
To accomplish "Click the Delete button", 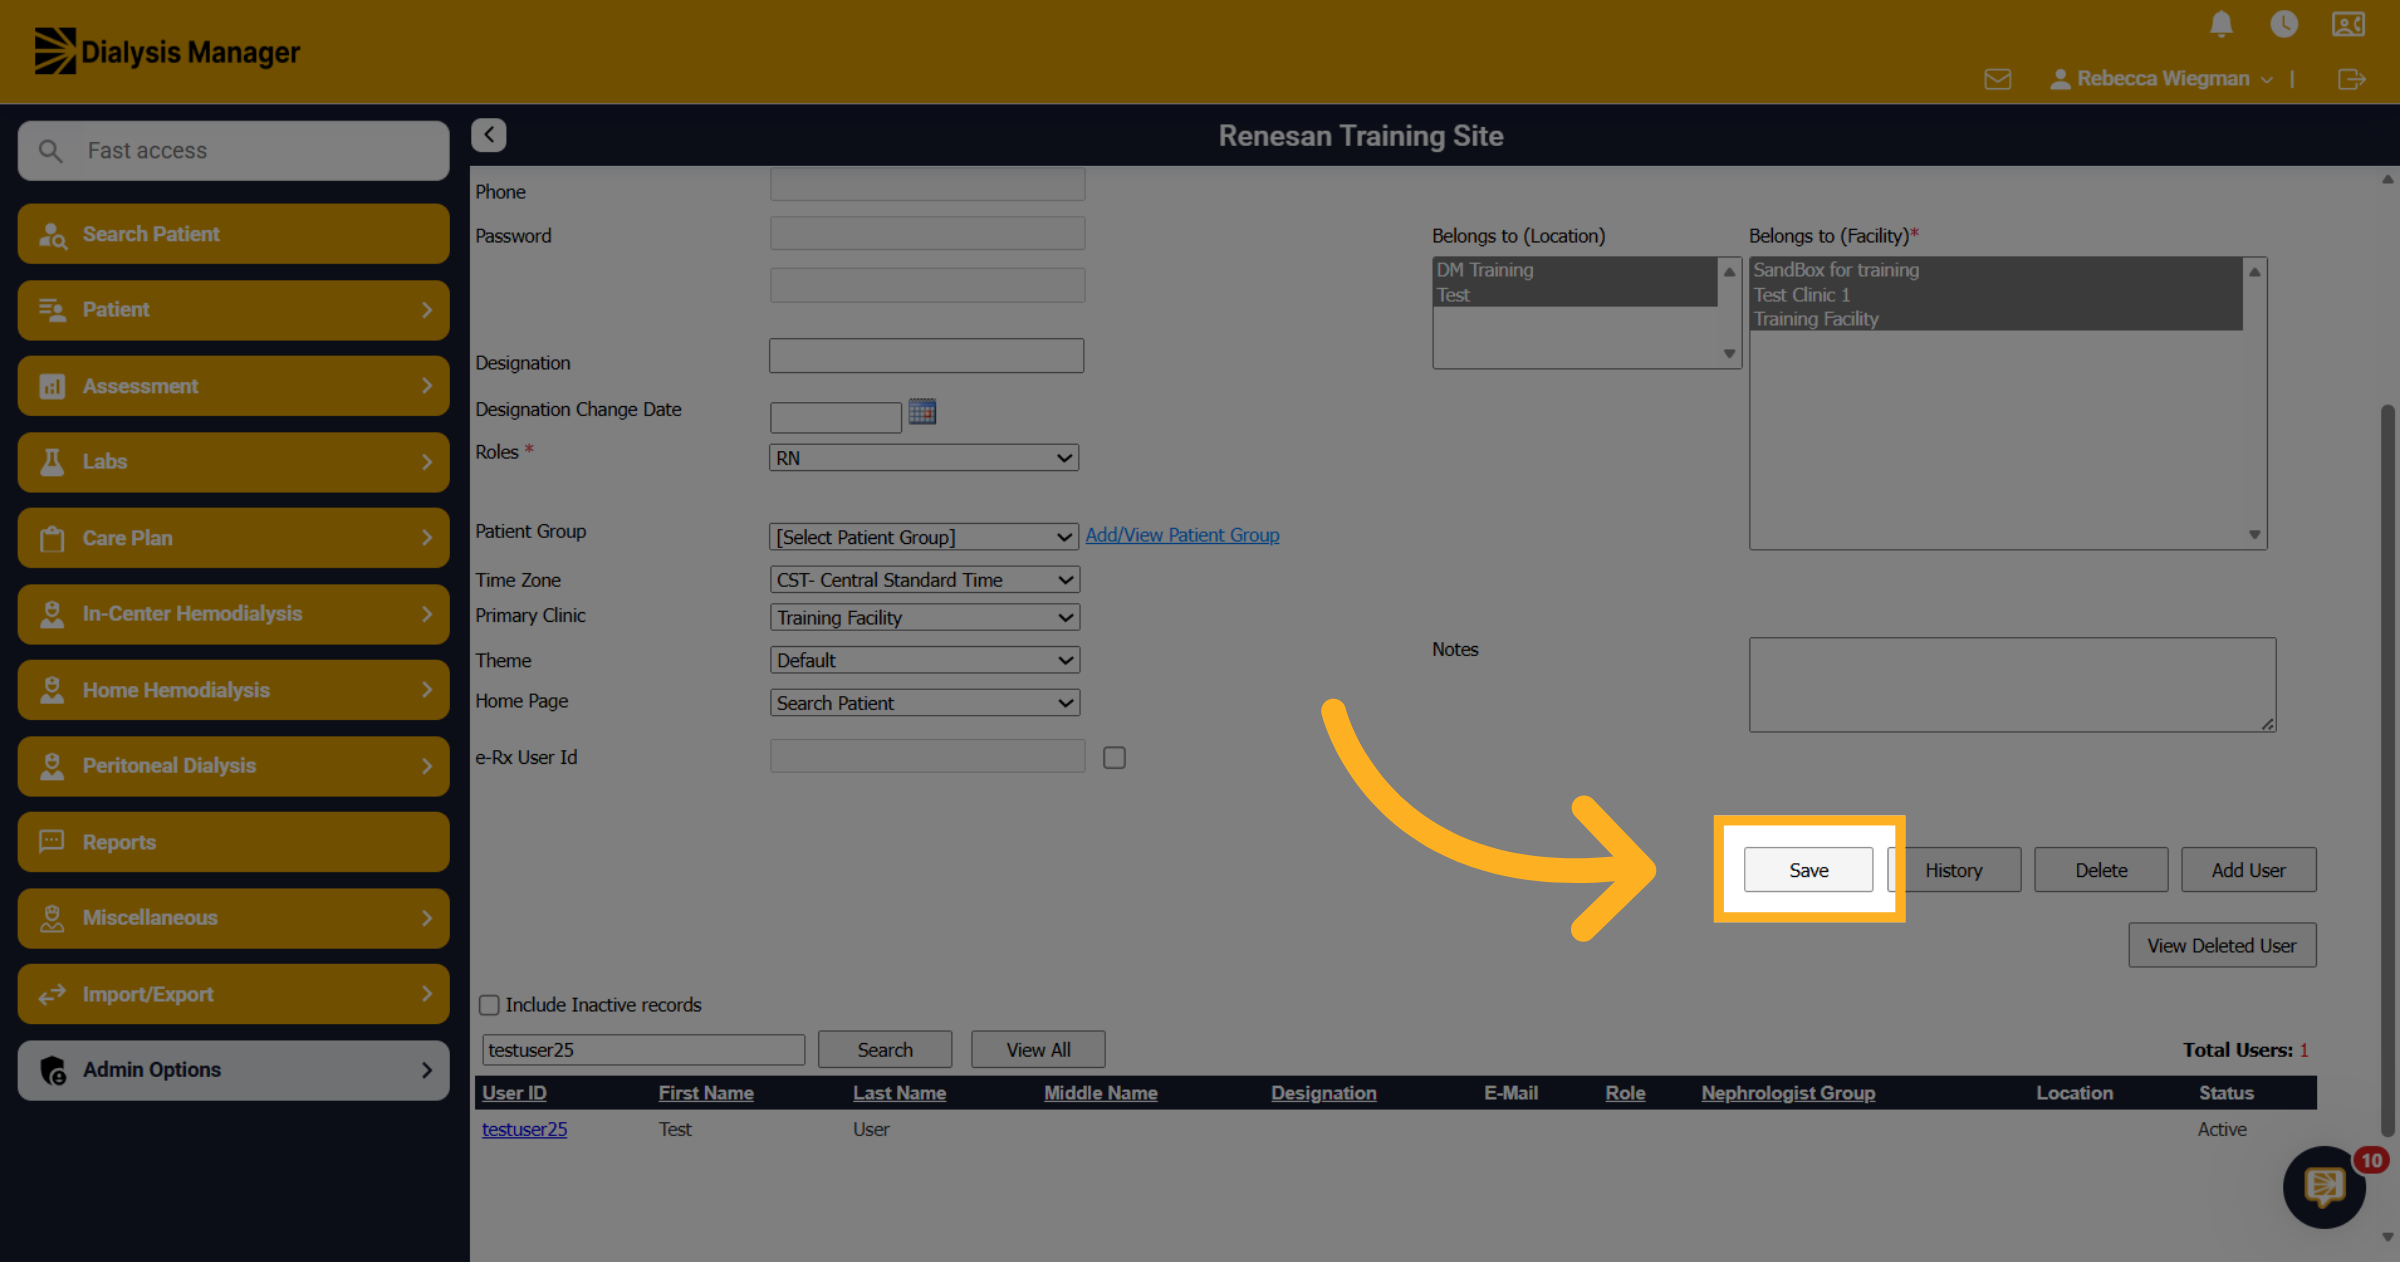I will click(x=2101, y=870).
